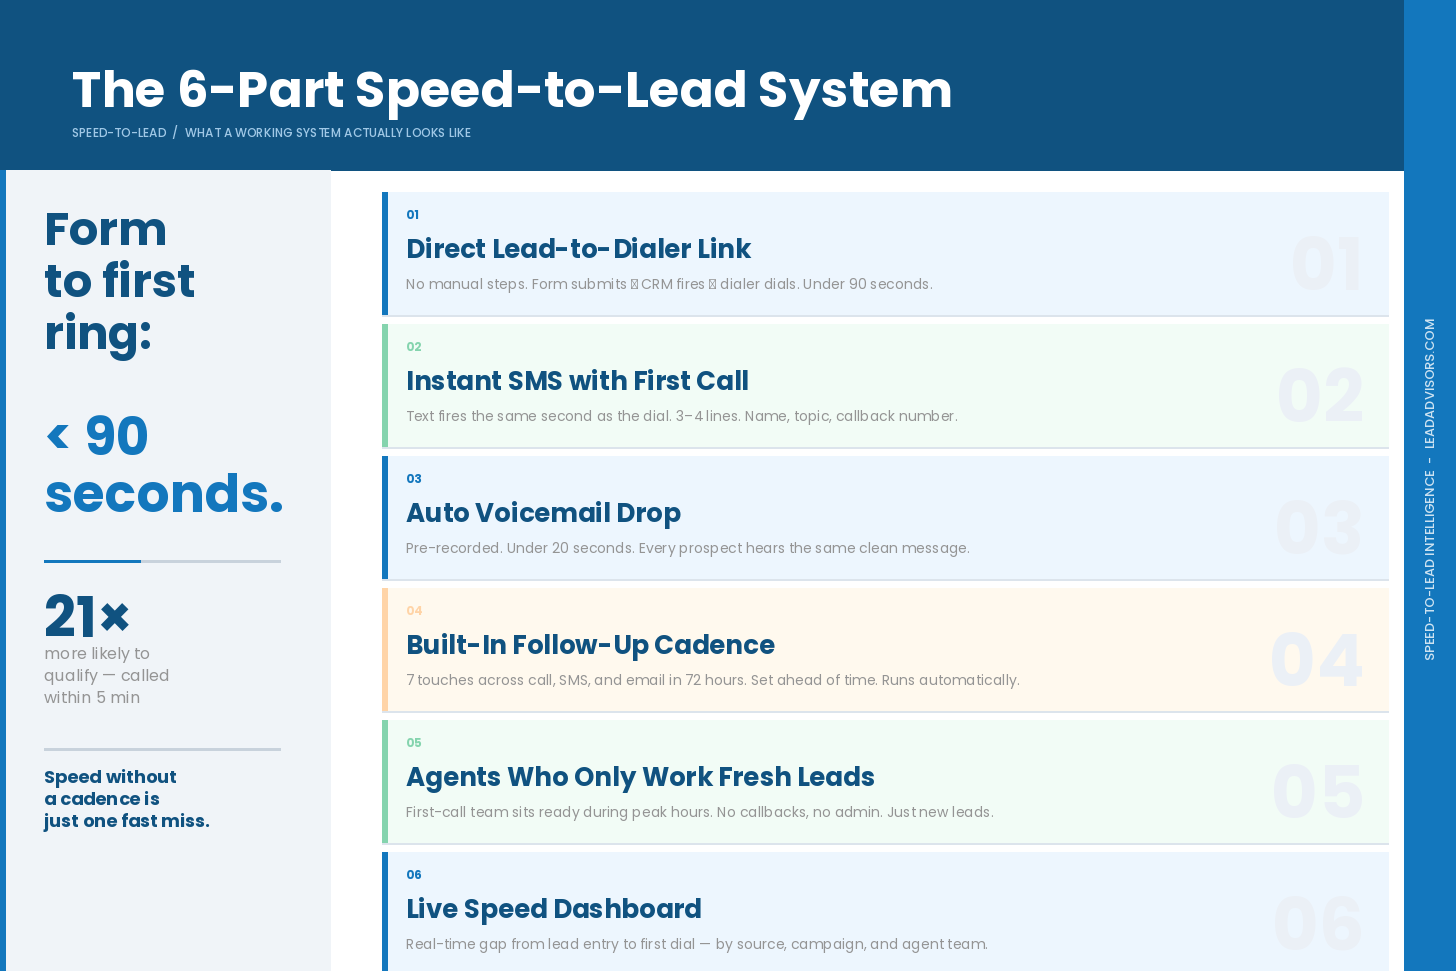Toggle the orange accent bar on card 04

pos(386,648)
